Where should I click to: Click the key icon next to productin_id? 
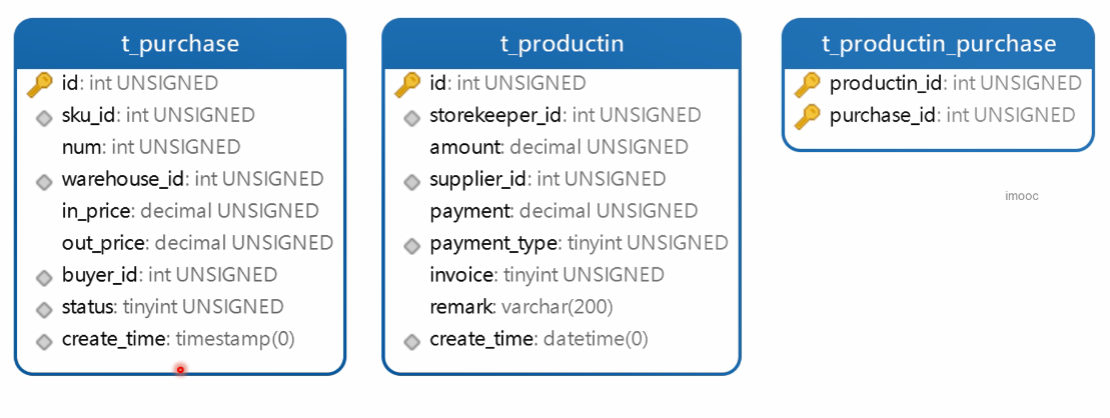click(x=808, y=84)
